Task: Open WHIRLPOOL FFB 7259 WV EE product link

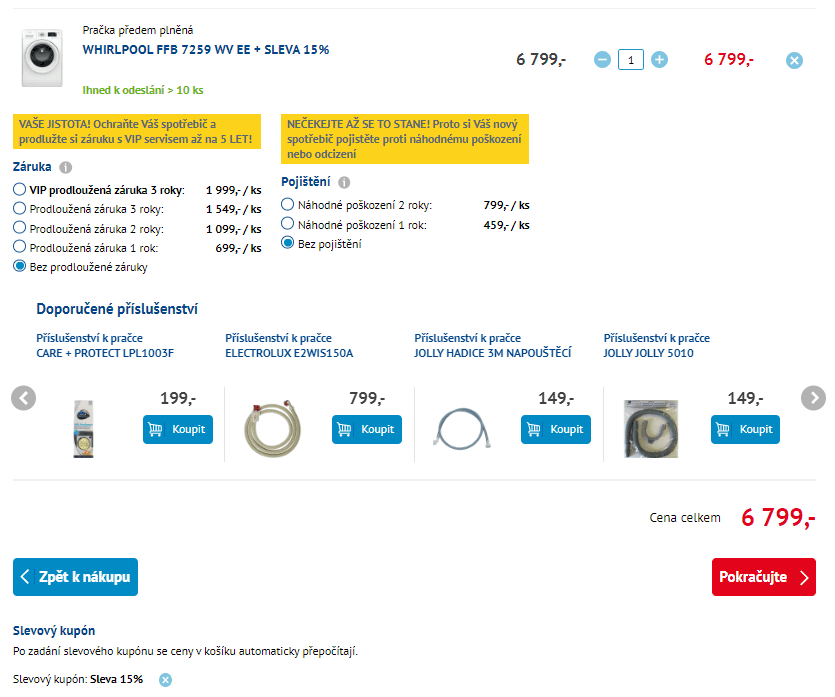Action: tap(206, 50)
